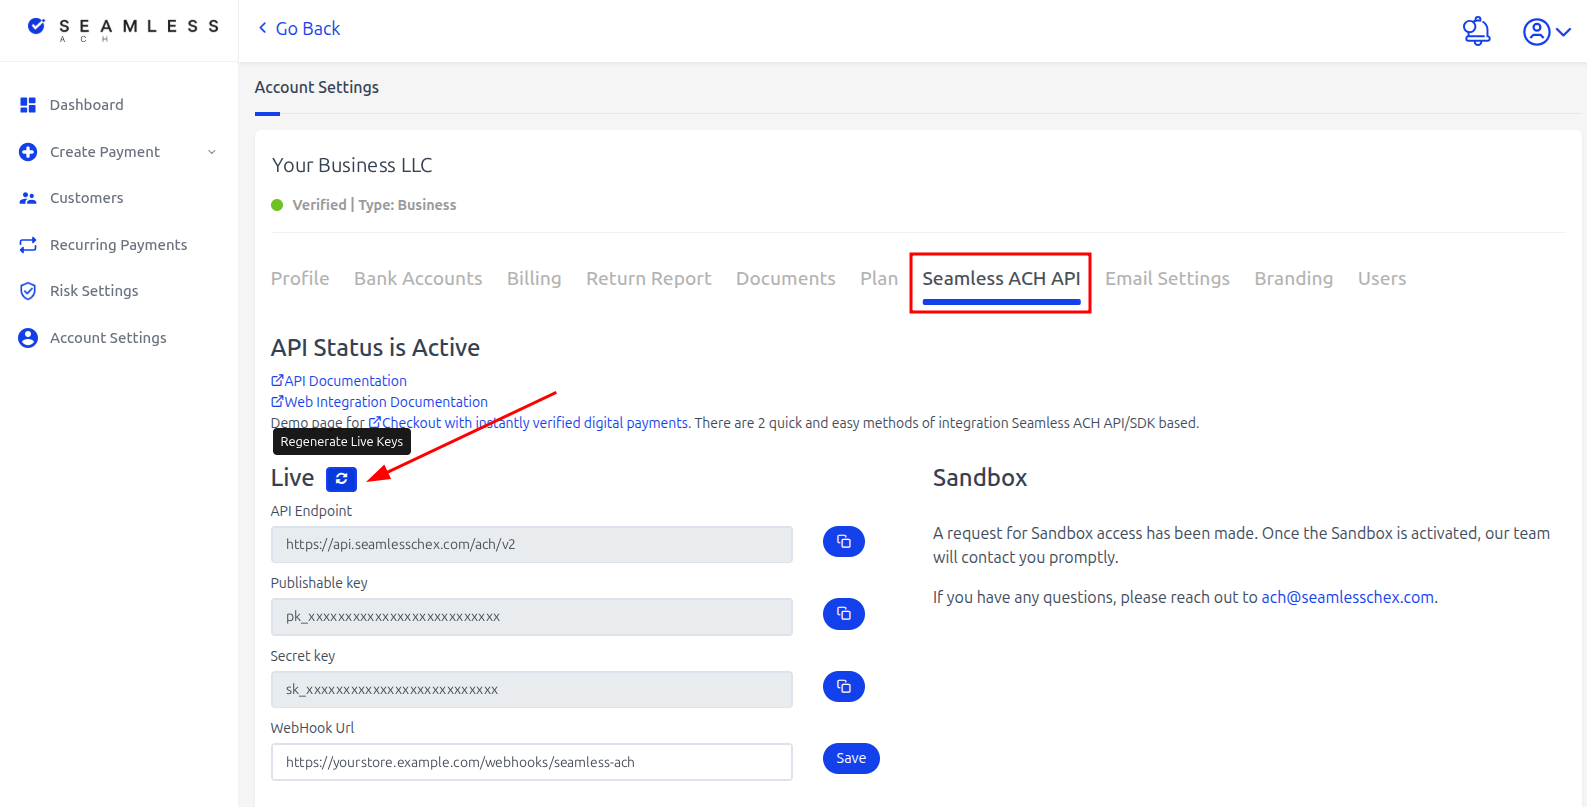Open Recurring Payments in sidebar
This screenshot has width=1587, height=807.
[119, 245]
